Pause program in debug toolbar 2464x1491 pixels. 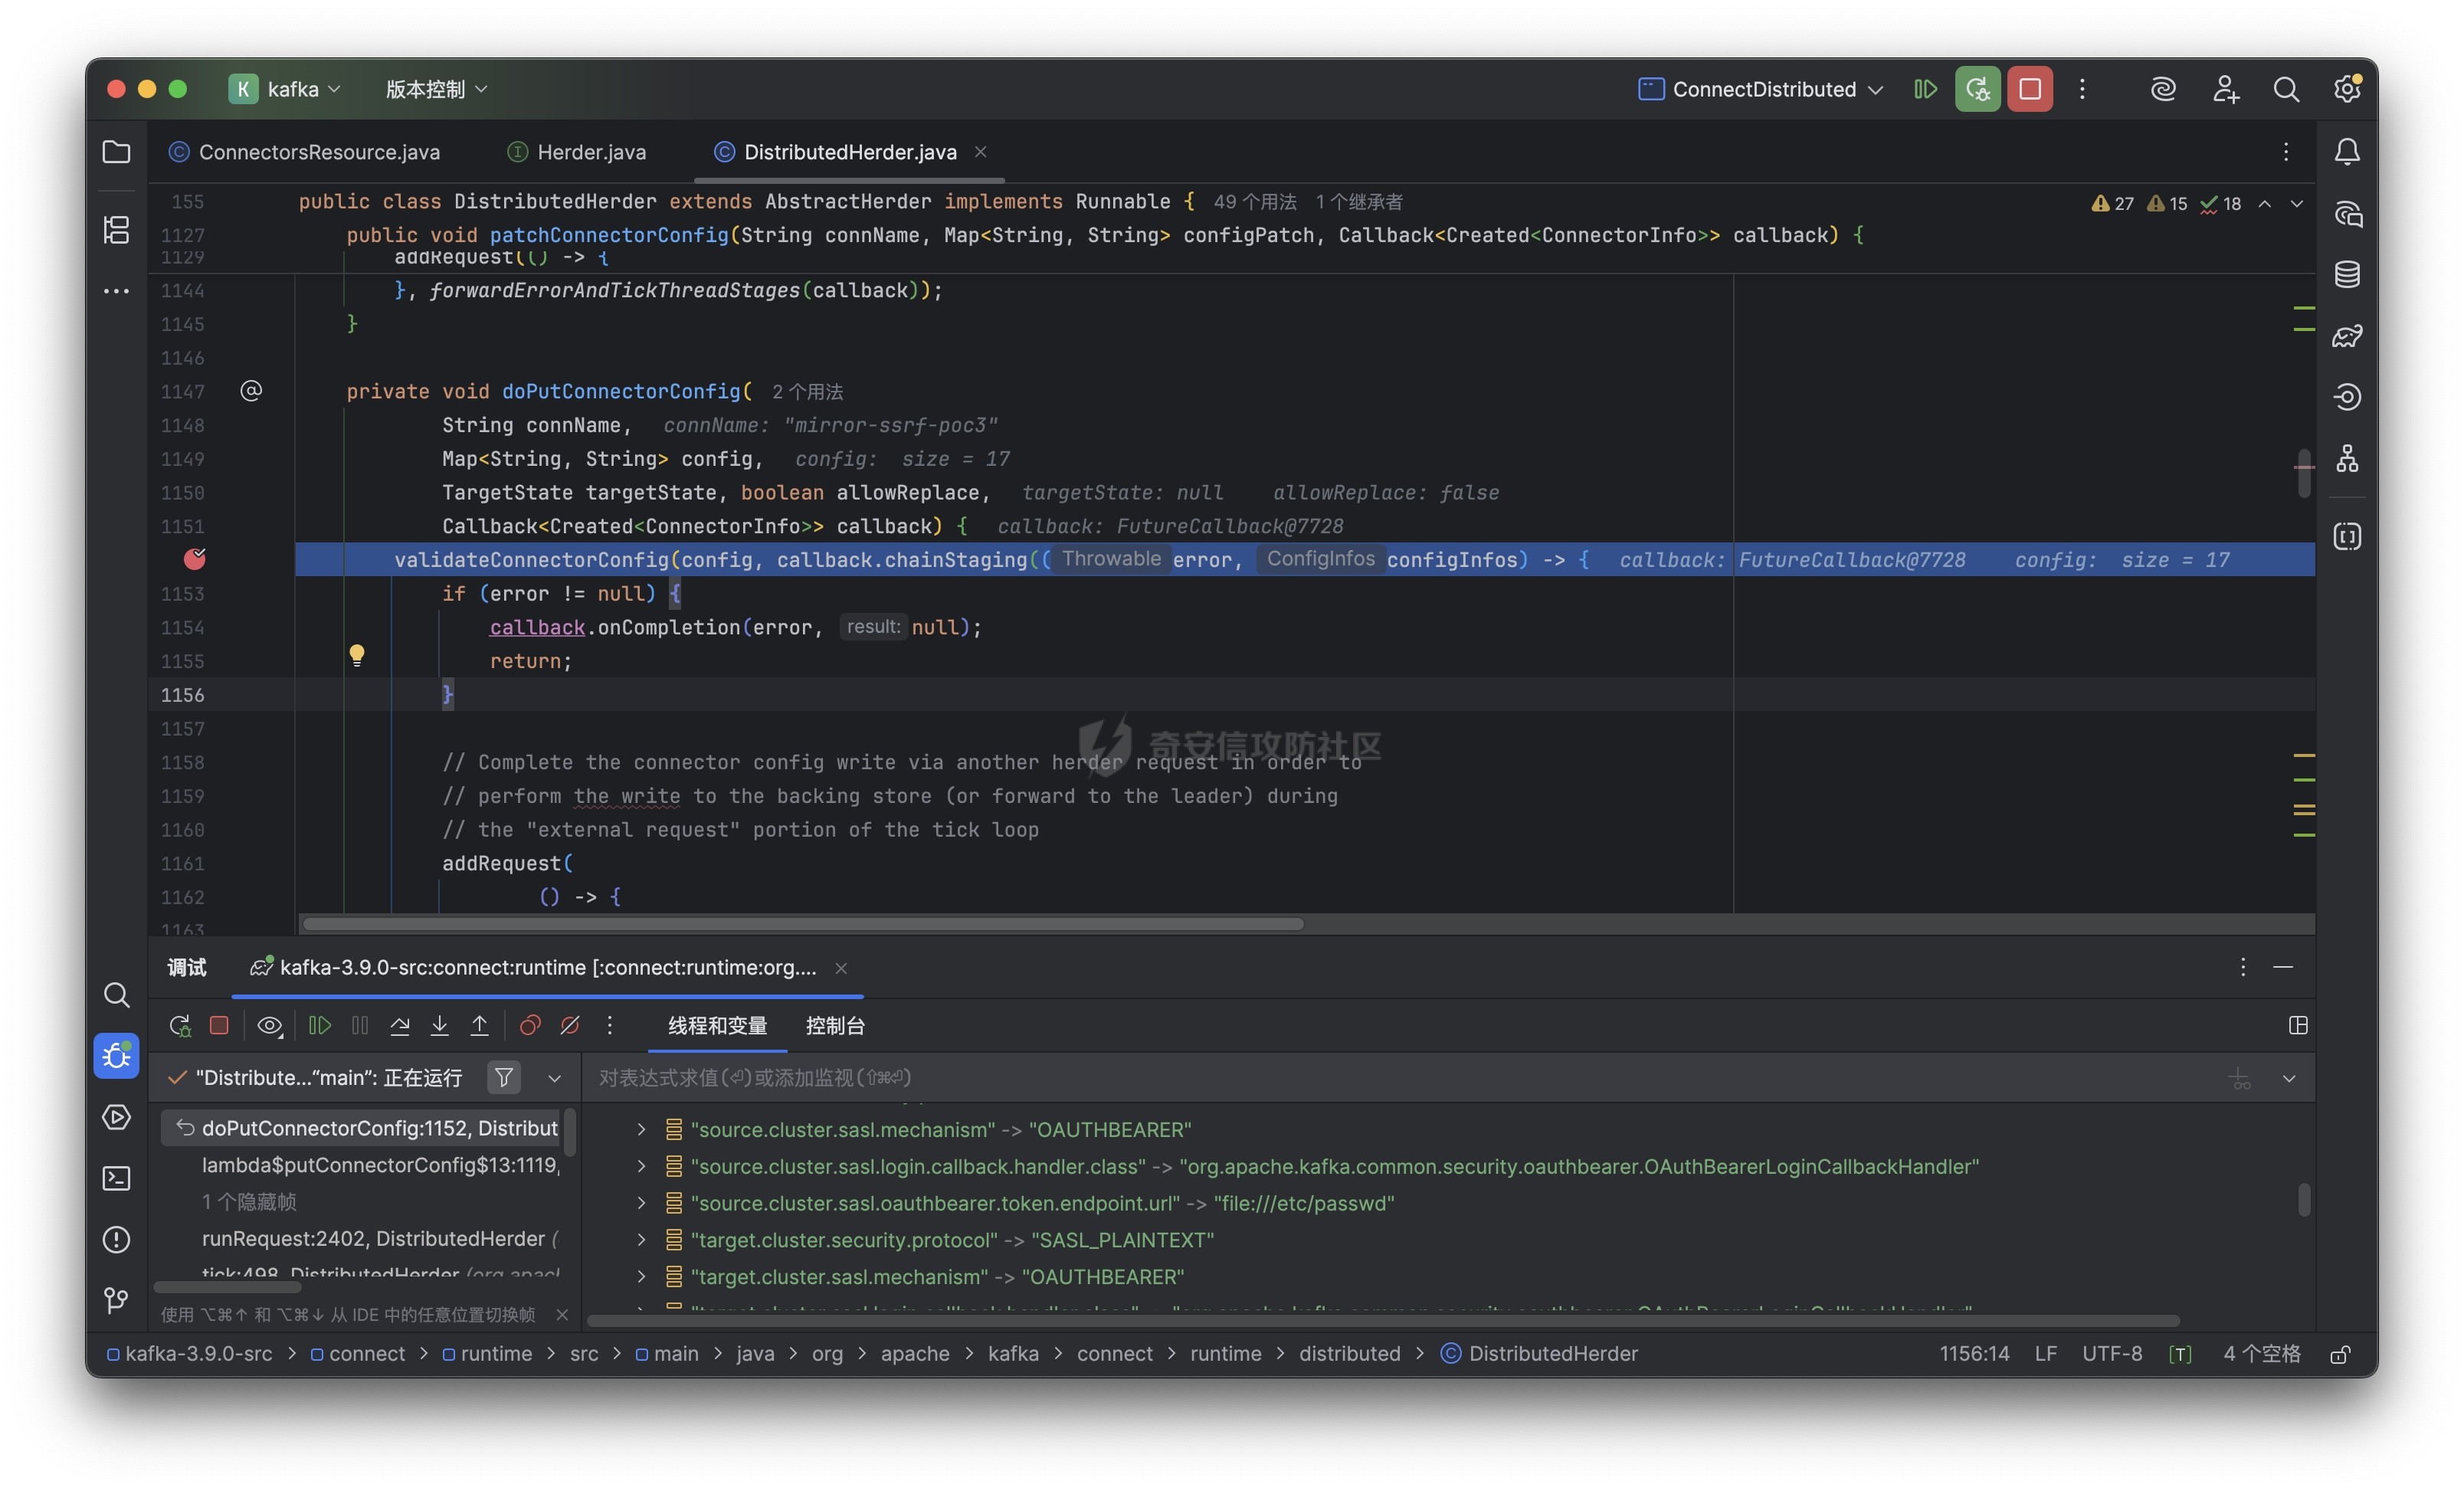point(360,1025)
